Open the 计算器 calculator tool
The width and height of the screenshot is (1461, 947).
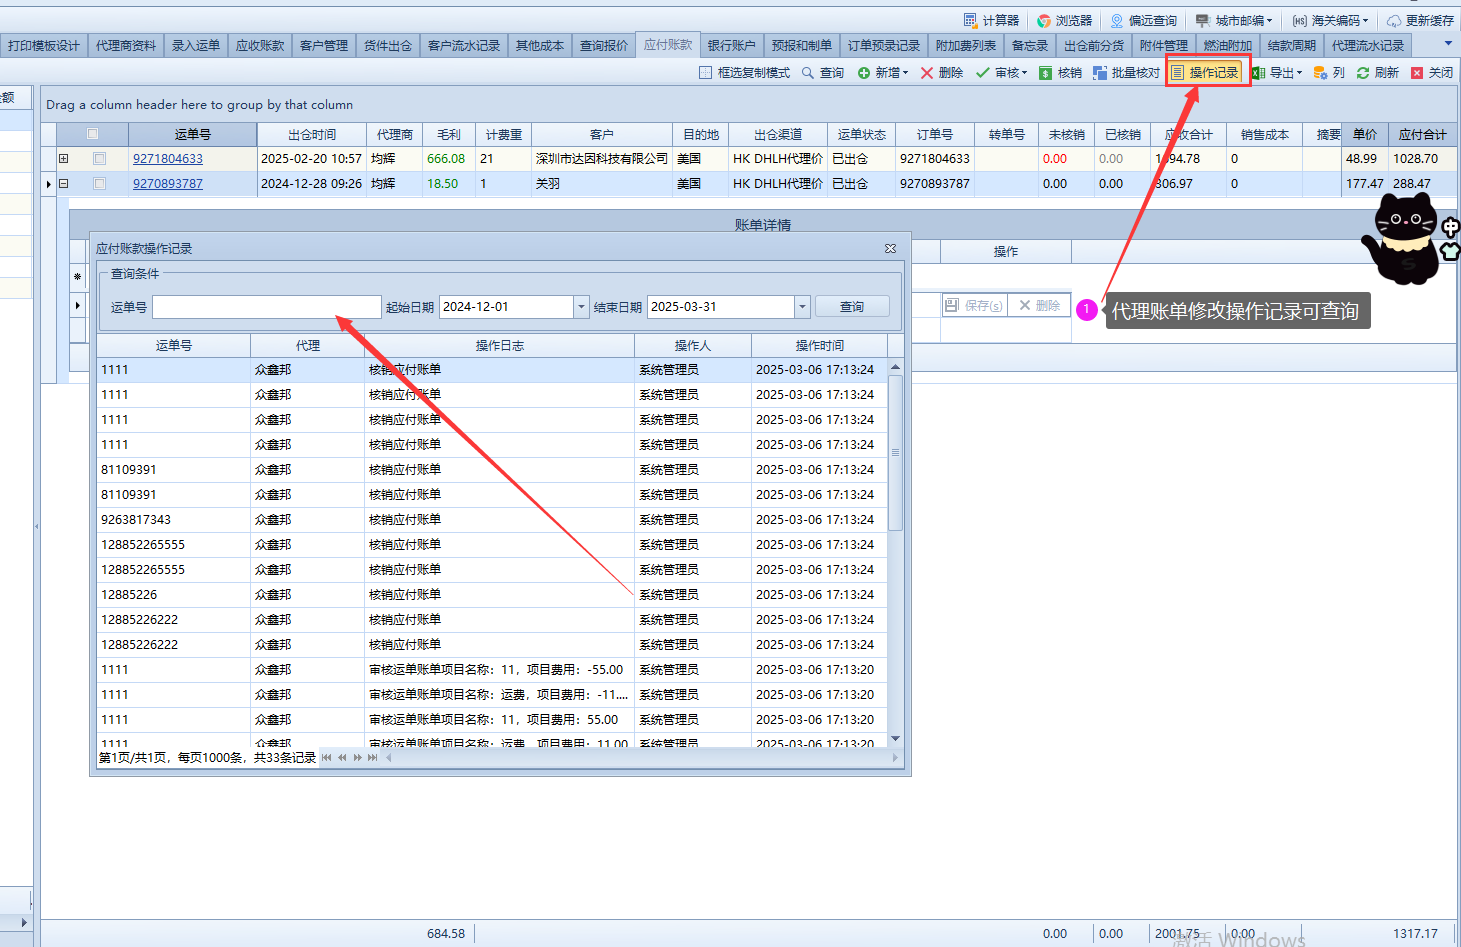pos(991,20)
